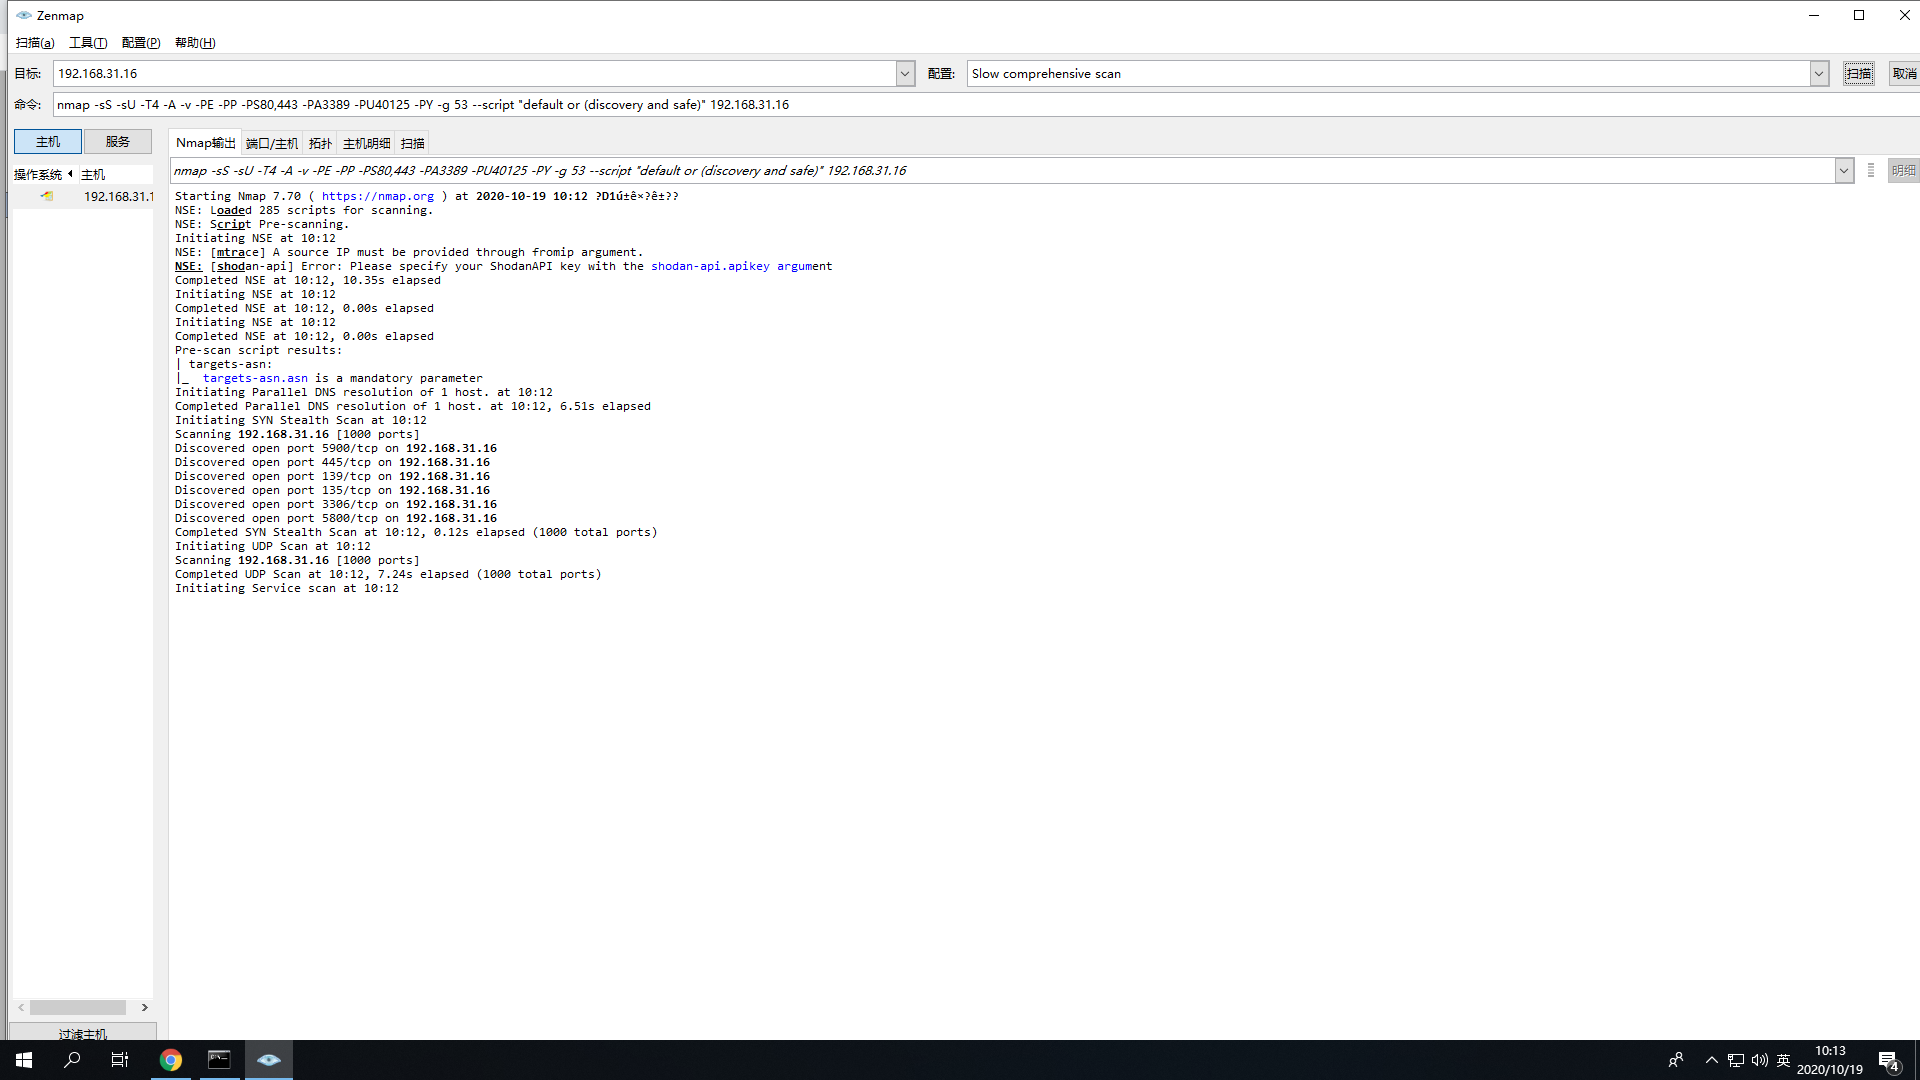The image size is (1920, 1080).
Task: Click the taskbar search magnifier icon
Action: (72, 1060)
